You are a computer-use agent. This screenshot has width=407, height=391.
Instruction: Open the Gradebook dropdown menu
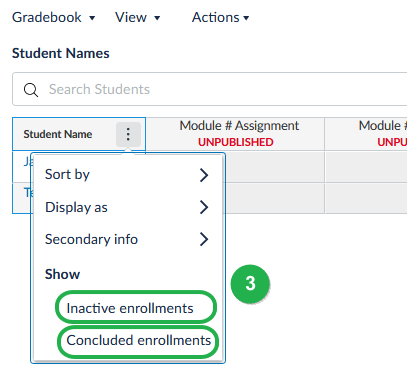pos(53,17)
